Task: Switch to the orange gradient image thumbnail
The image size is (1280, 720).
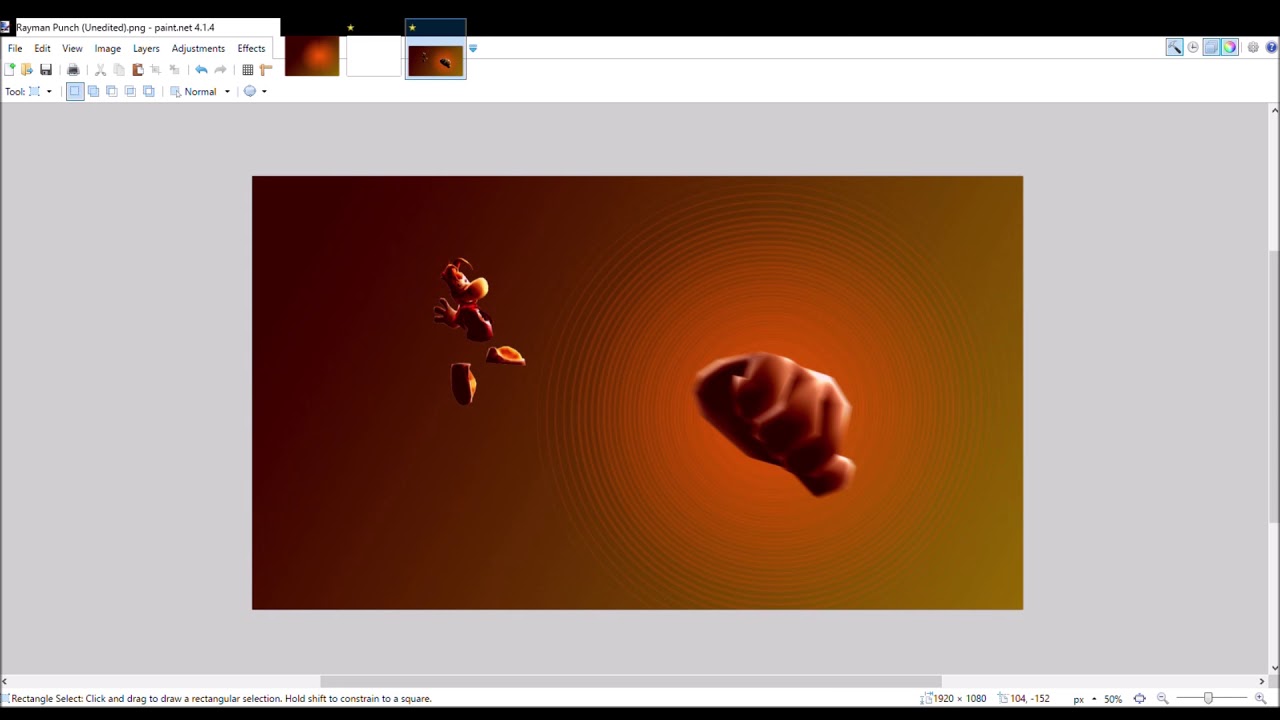Action: 312,56
